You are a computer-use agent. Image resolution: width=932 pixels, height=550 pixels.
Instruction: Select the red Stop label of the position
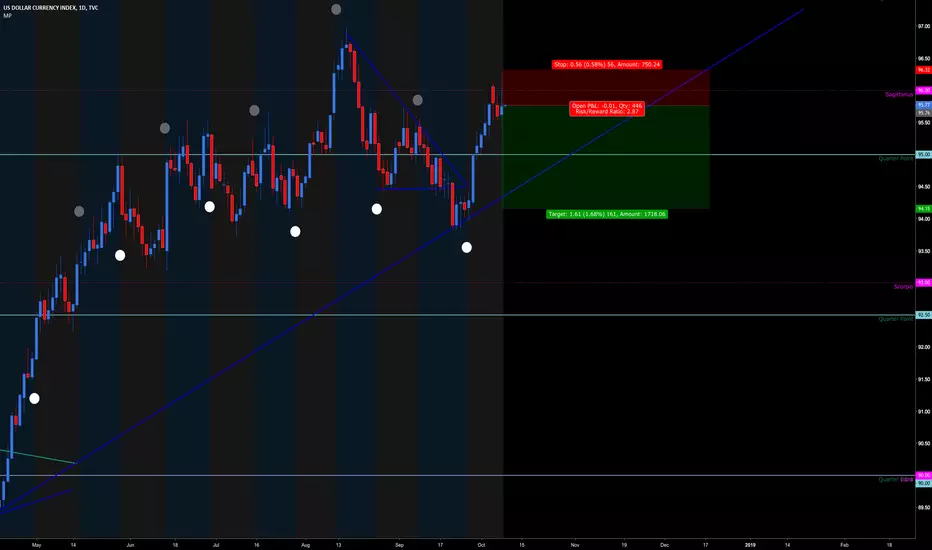tap(607, 64)
